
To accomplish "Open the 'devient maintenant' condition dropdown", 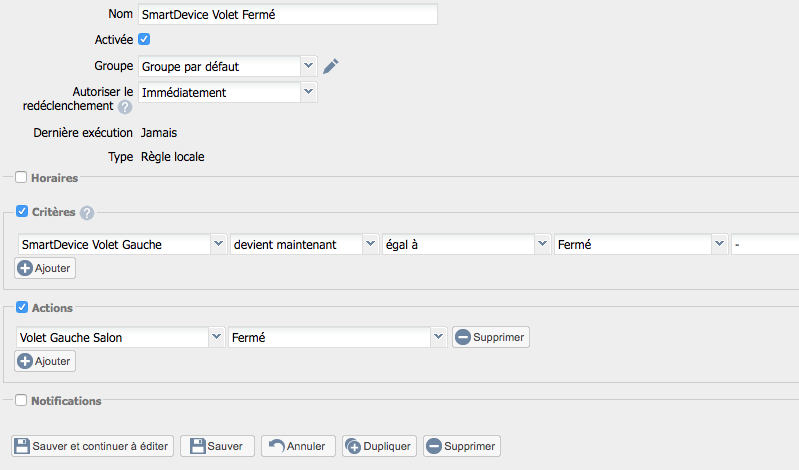I will pyautogui.click(x=303, y=244).
